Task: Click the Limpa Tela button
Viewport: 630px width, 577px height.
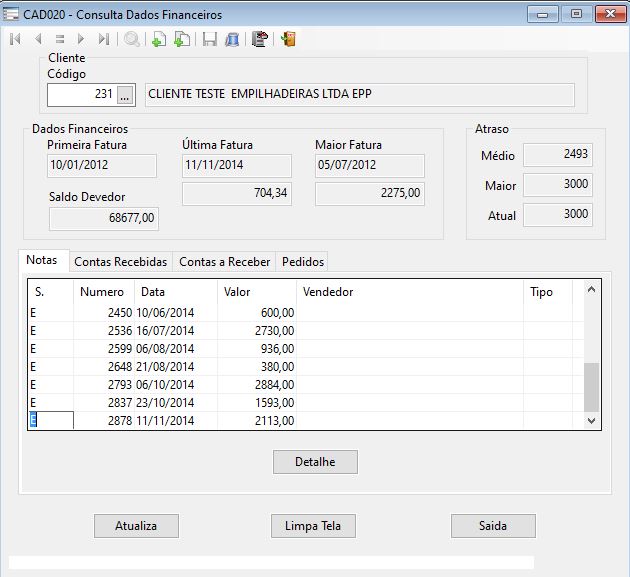Action: (313, 526)
